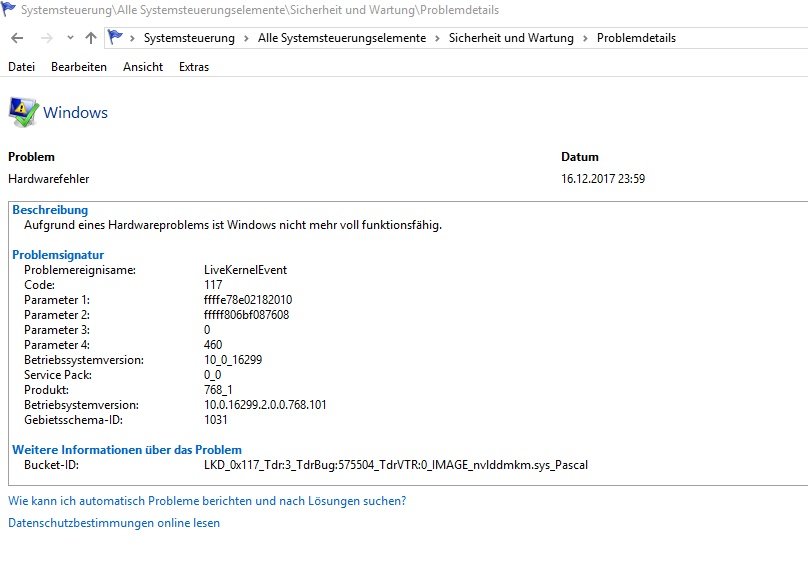Navigate up one level with the up arrow
This screenshot has height=578, width=808.
[91, 38]
